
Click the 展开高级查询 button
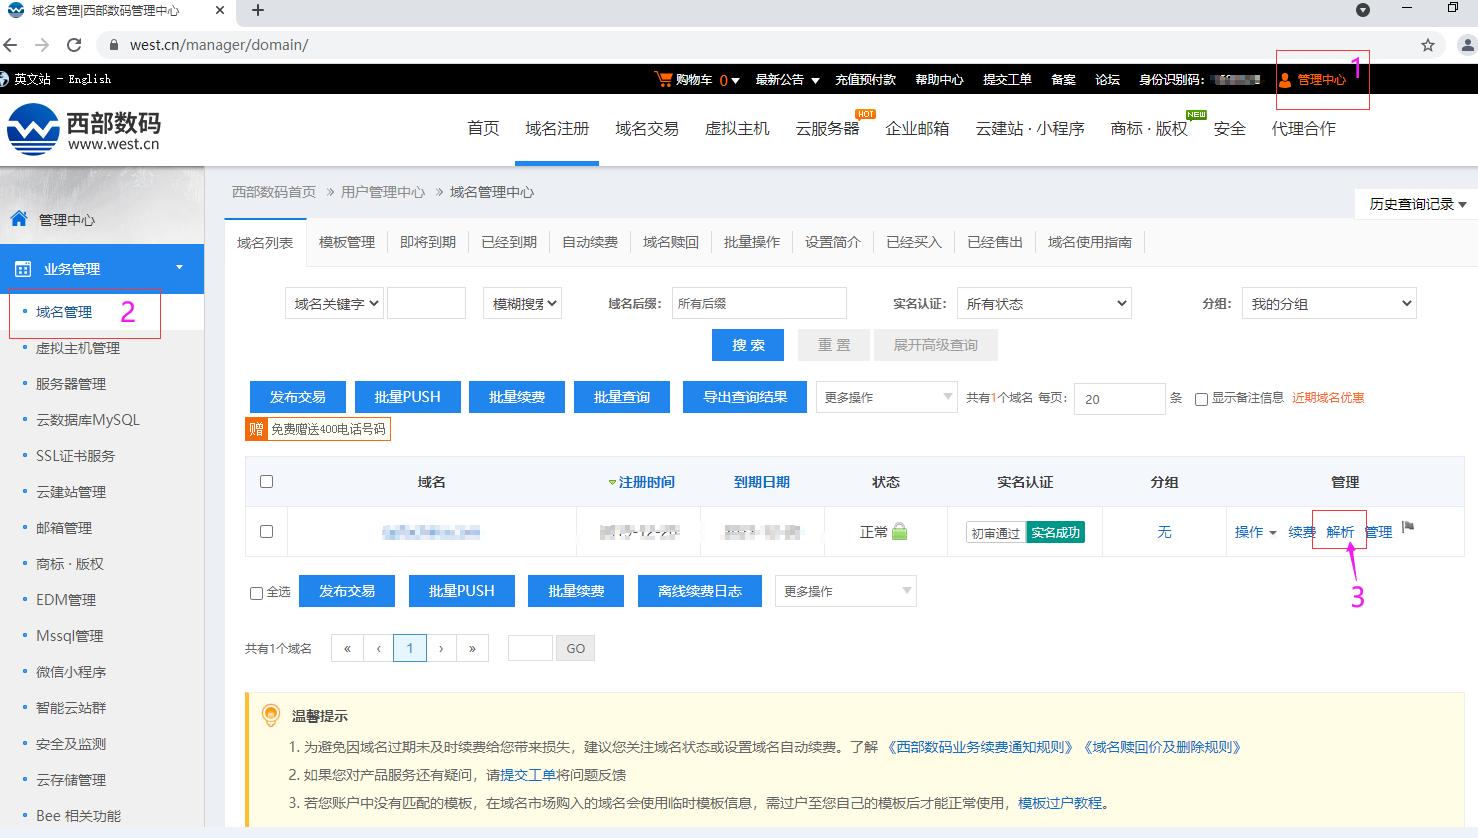point(936,345)
